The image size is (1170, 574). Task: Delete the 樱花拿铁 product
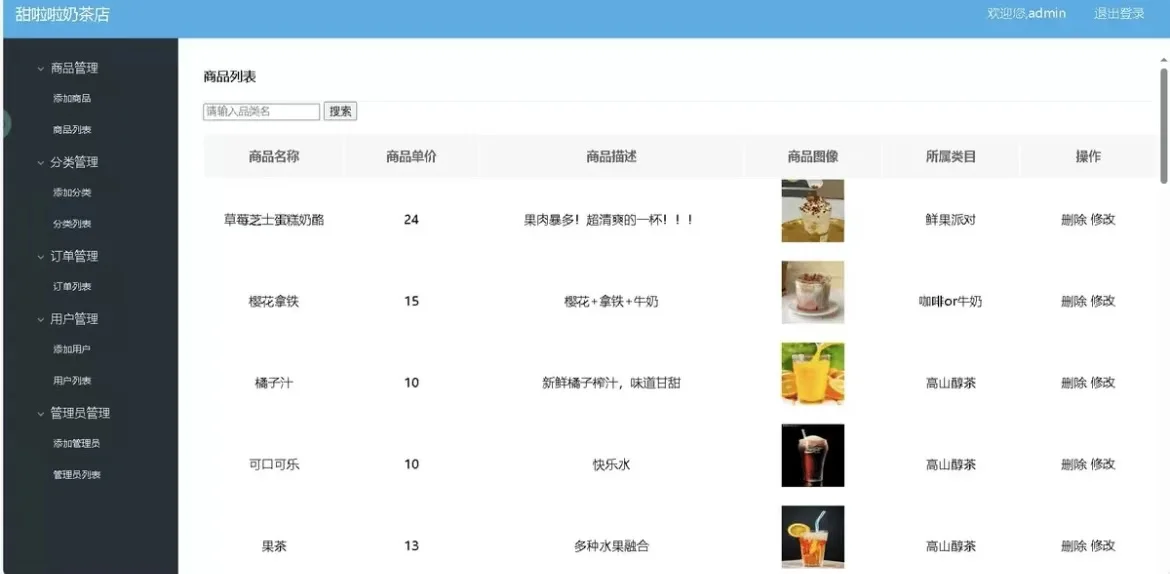click(1074, 302)
